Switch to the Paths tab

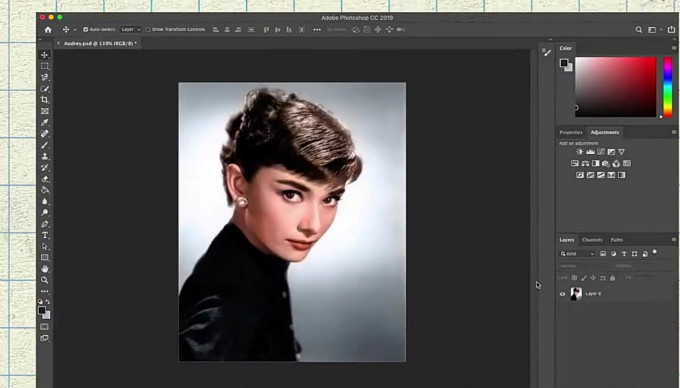[x=617, y=240]
